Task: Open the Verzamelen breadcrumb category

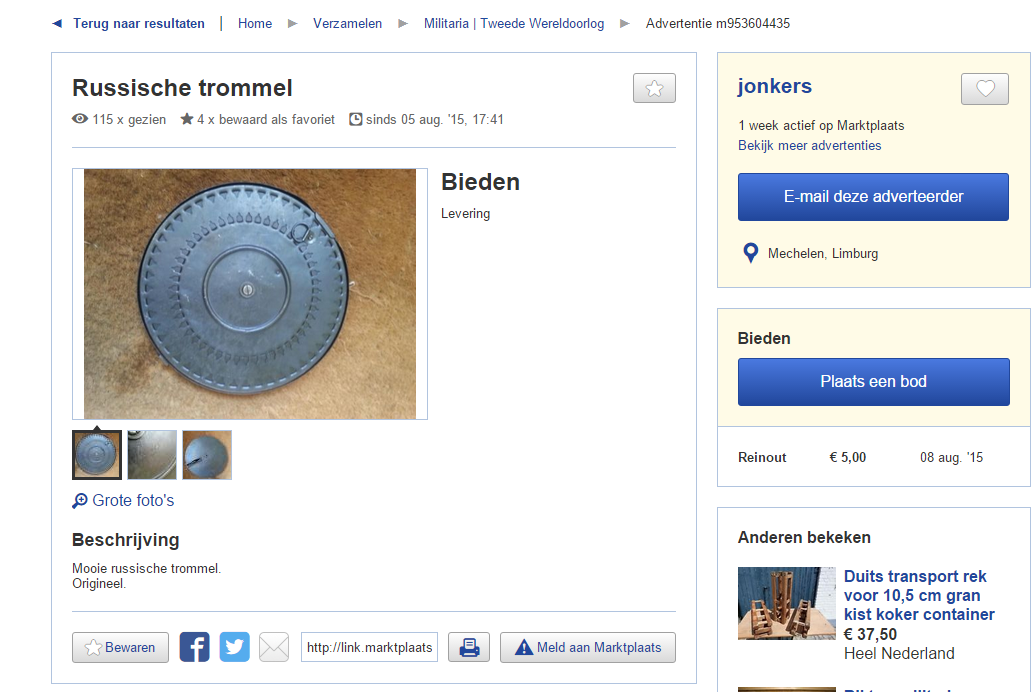Action: click(347, 23)
